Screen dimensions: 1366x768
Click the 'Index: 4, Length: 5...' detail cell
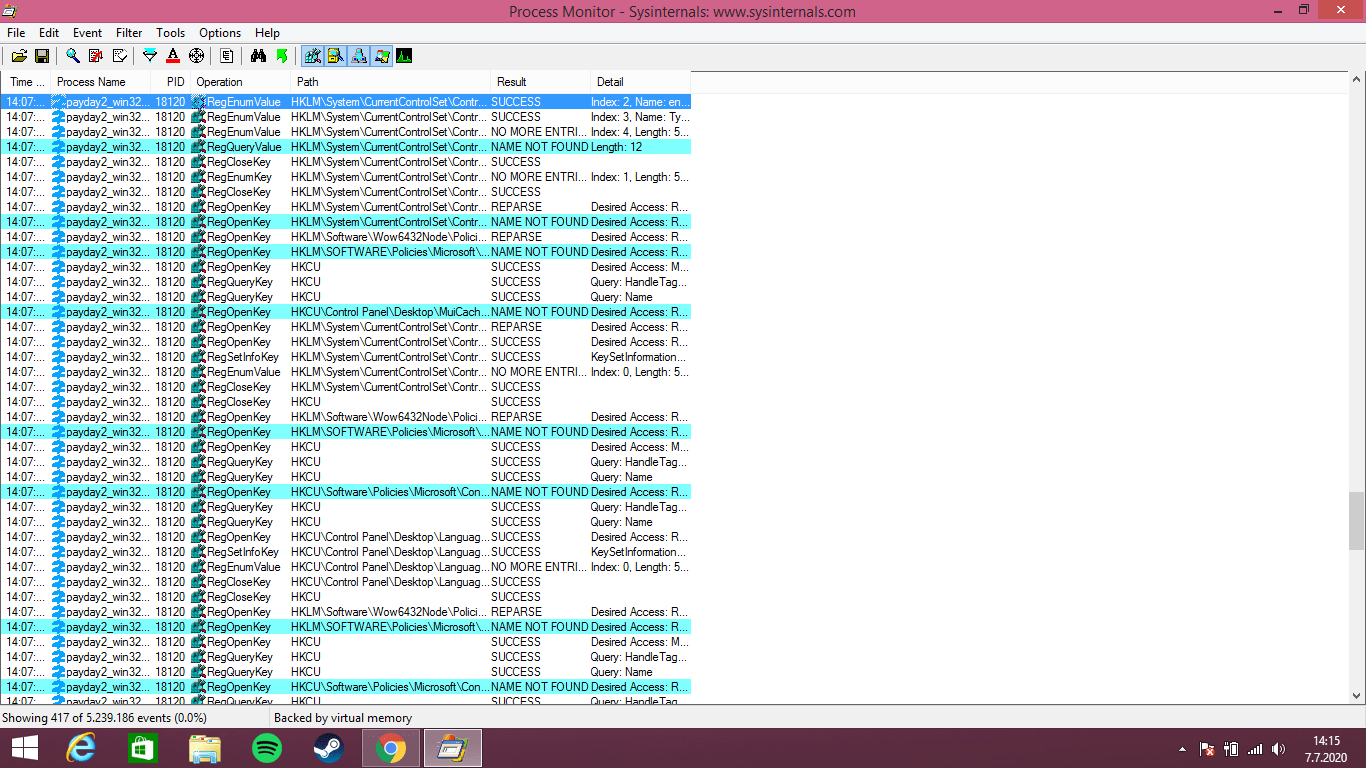point(640,132)
